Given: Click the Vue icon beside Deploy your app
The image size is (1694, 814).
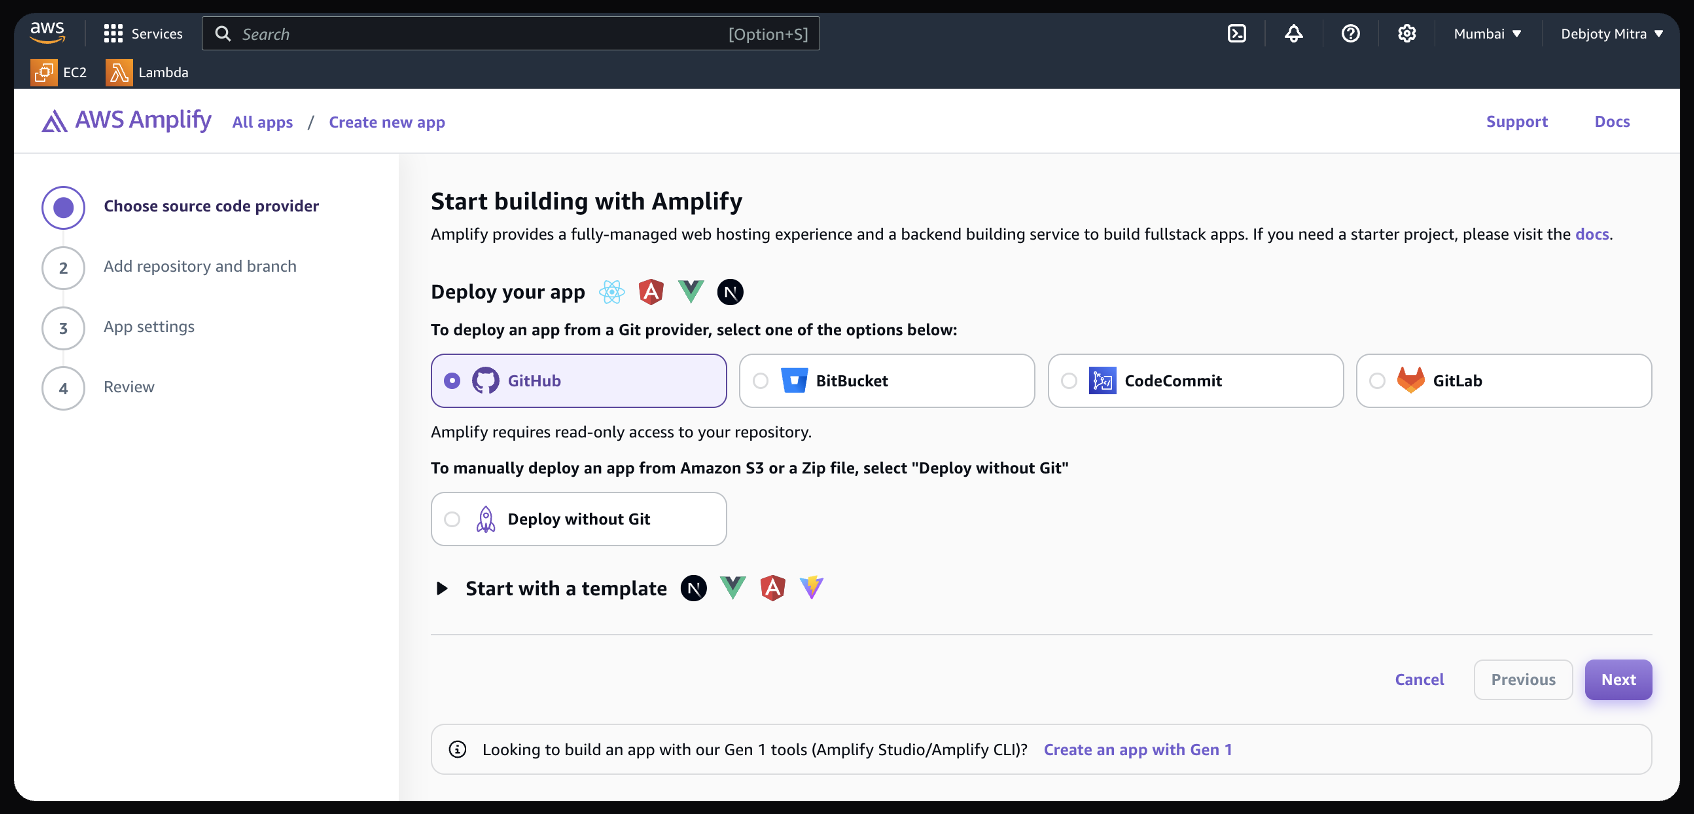Looking at the screenshot, I should 691,292.
